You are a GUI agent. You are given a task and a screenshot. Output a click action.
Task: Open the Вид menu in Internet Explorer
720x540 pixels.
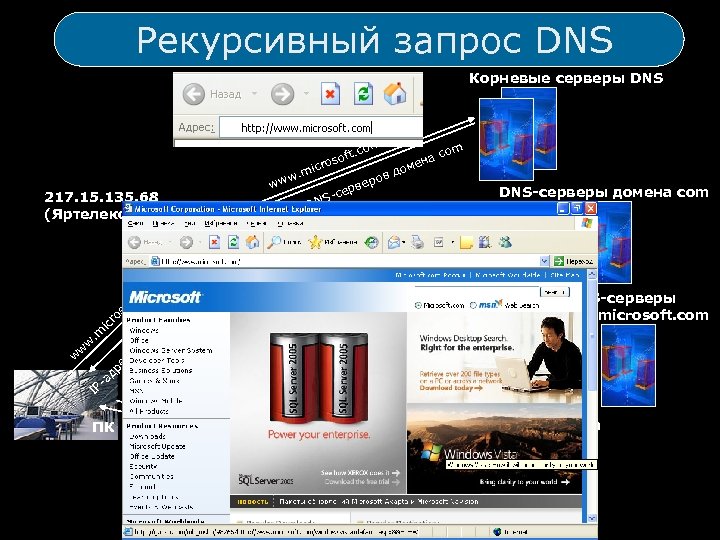coord(190,223)
